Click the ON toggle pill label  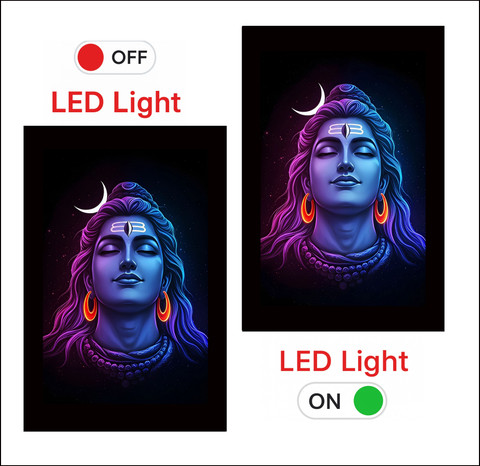click(324, 401)
